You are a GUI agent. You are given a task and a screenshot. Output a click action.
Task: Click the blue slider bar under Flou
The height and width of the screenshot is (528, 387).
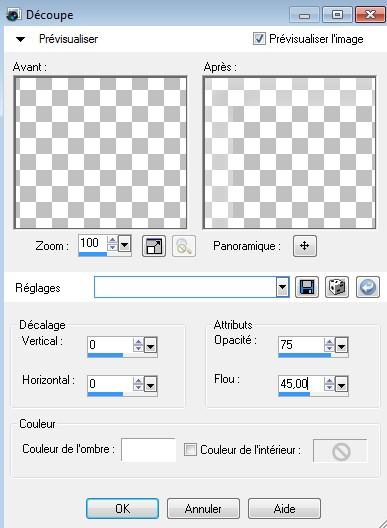[x=294, y=394]
